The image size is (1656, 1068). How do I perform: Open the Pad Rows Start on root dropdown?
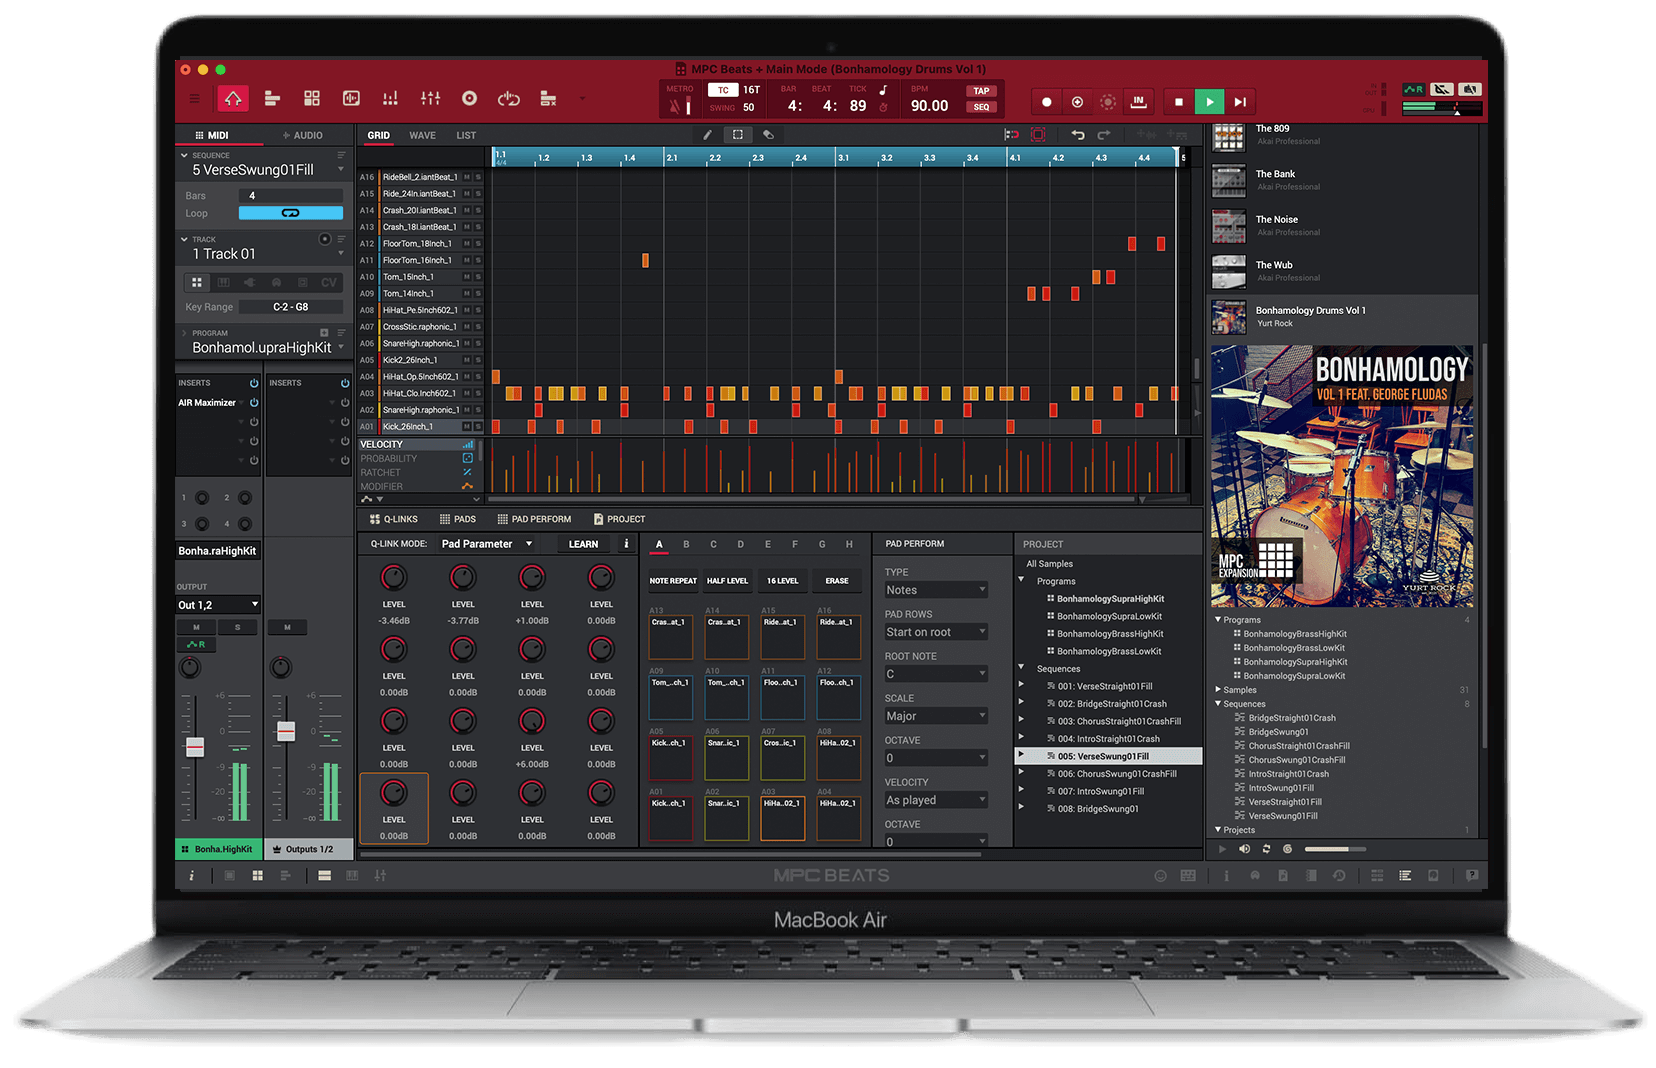(936, 632)
